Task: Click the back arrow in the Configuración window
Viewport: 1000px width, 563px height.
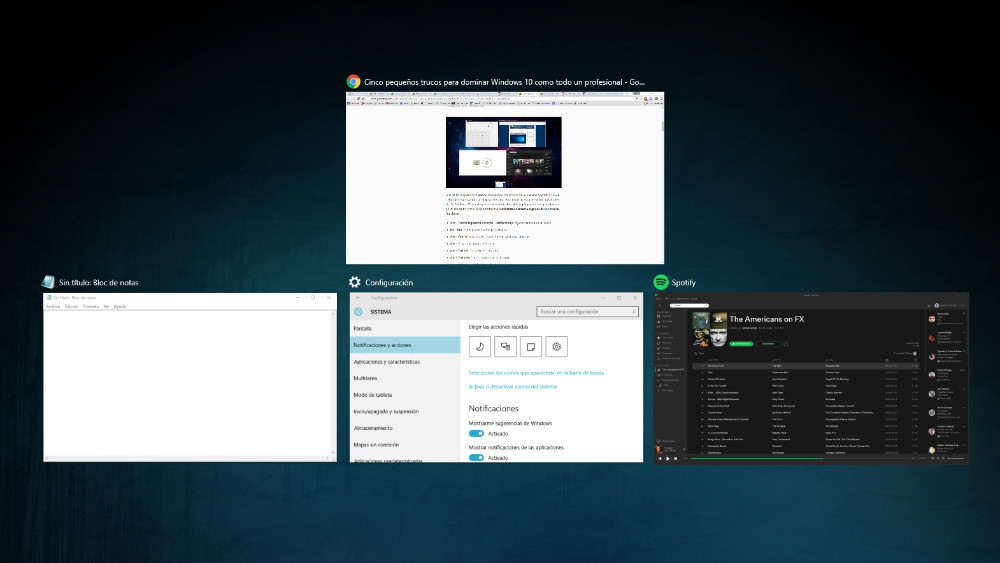Action: point(358,298)
